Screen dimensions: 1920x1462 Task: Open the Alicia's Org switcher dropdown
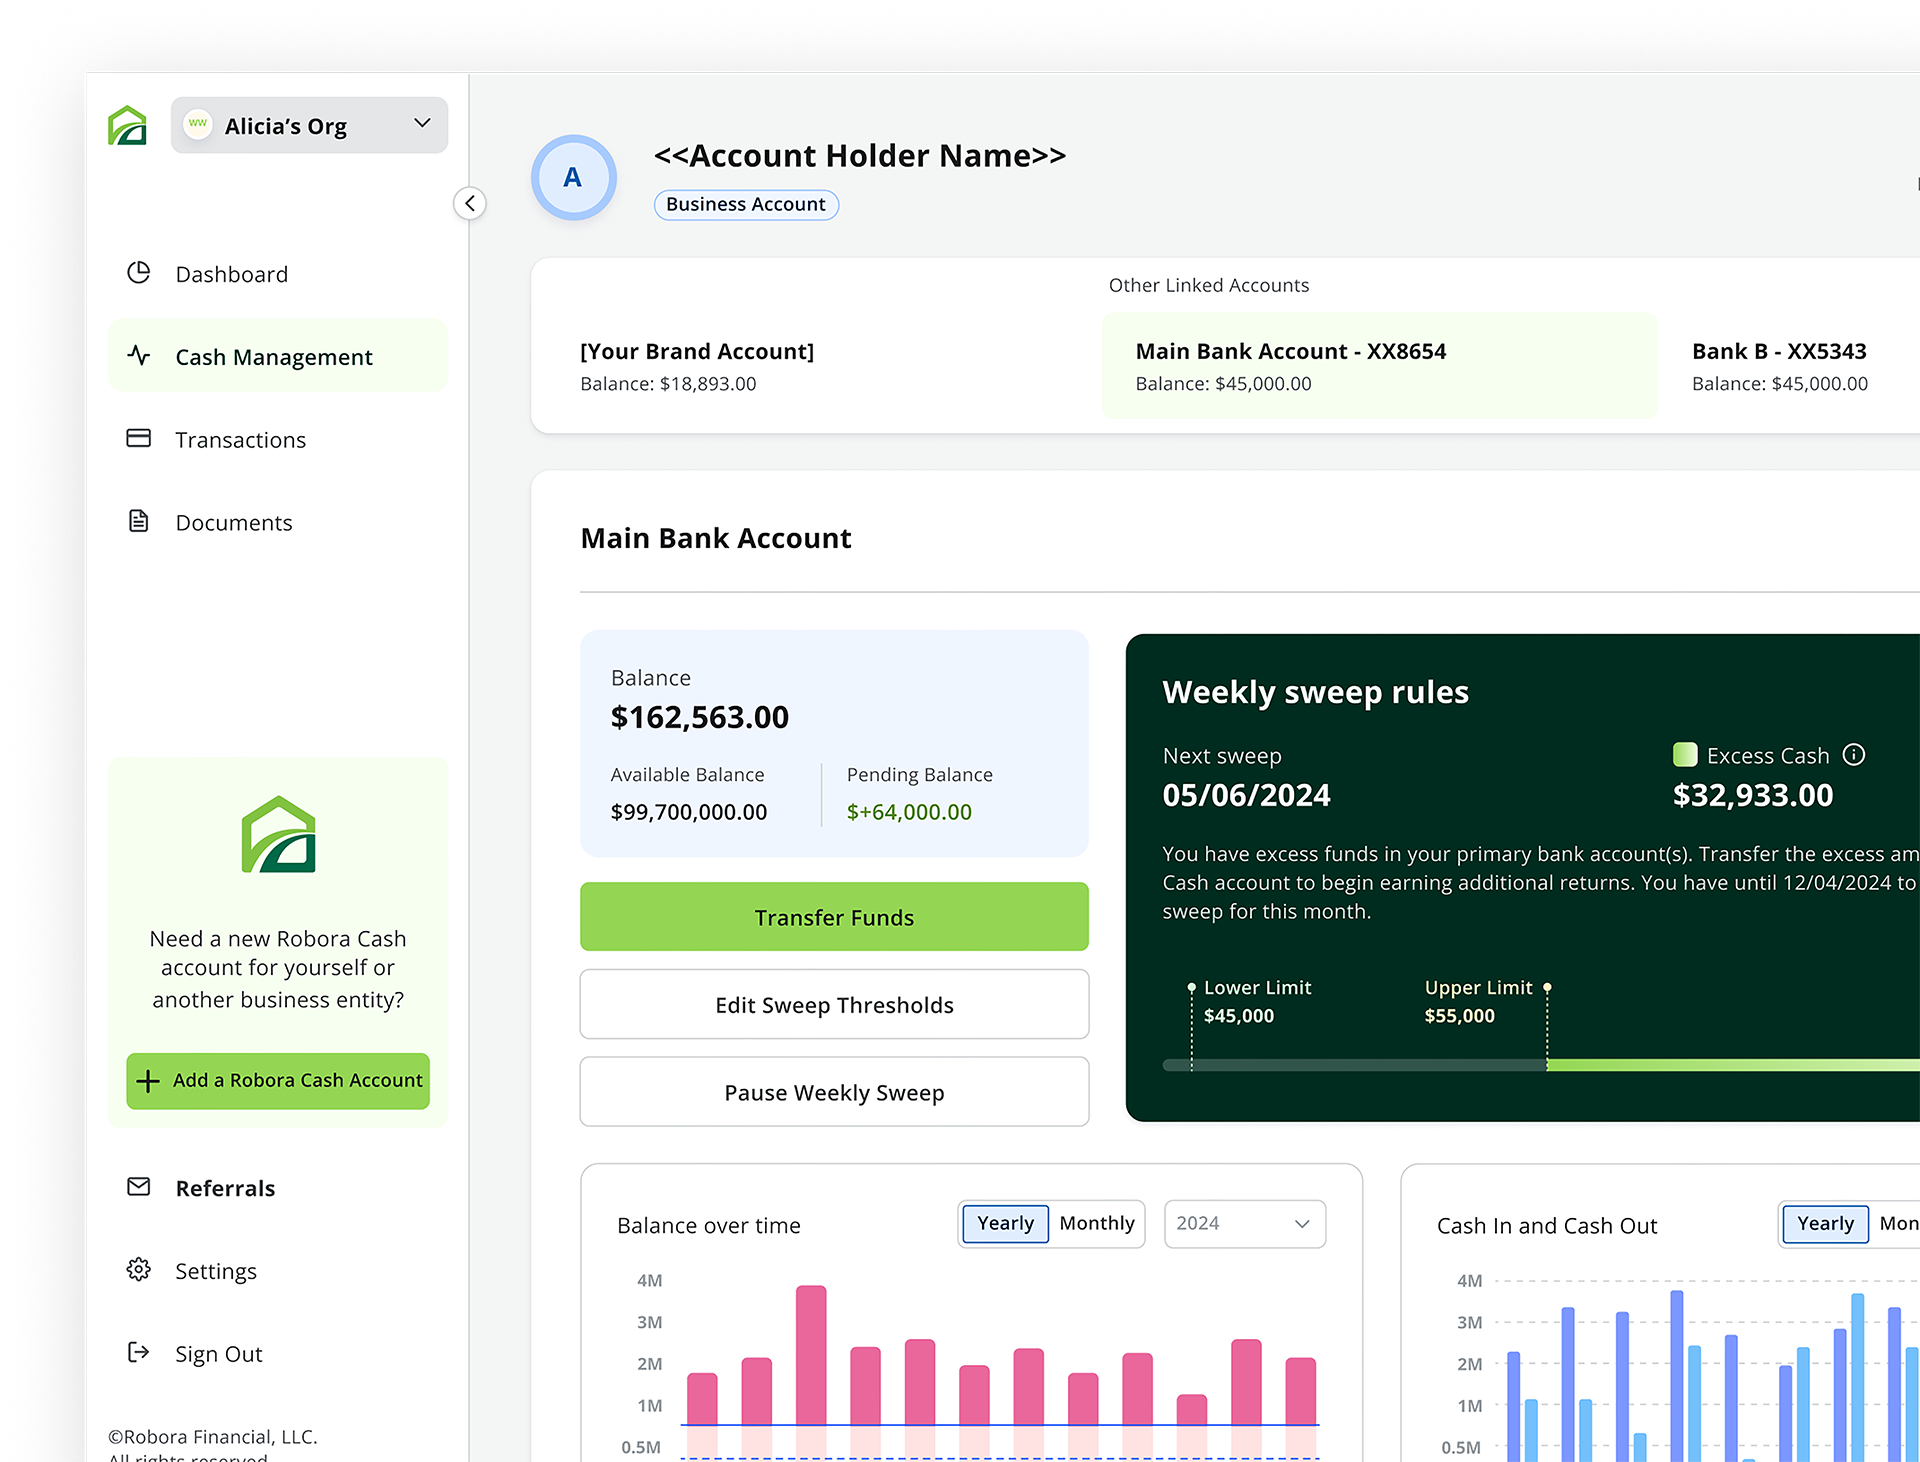309,126
